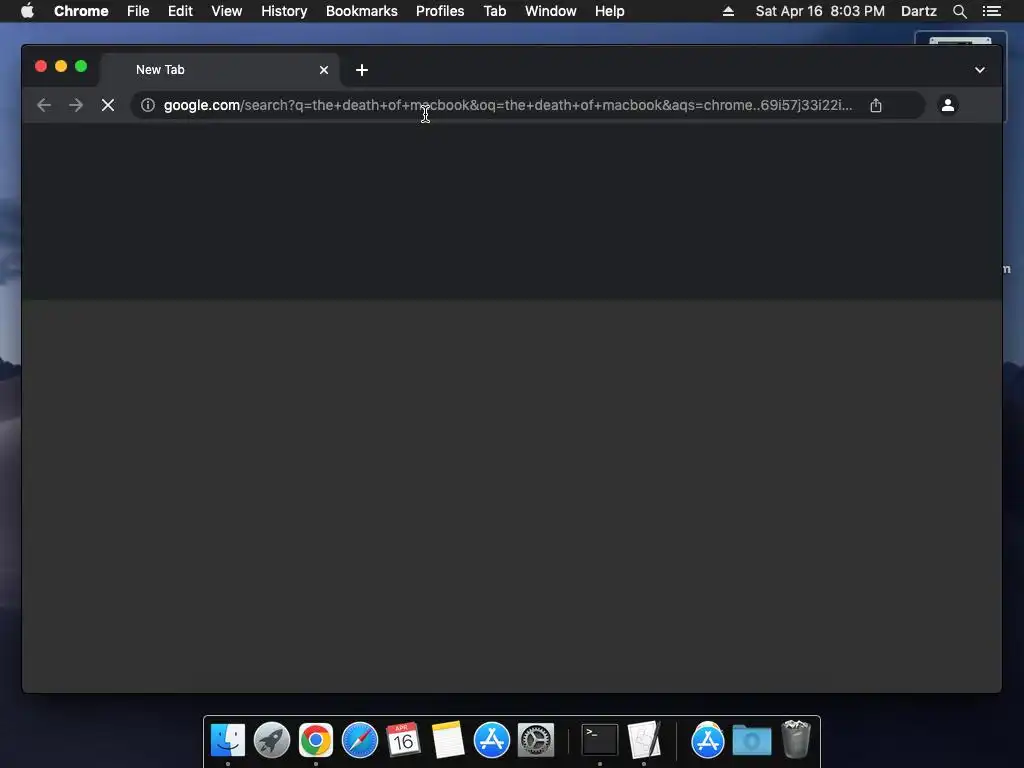Select the desktop drive icon behind Chrome
The height and width of the screenshot is (768, 1024).
(960, 39)
